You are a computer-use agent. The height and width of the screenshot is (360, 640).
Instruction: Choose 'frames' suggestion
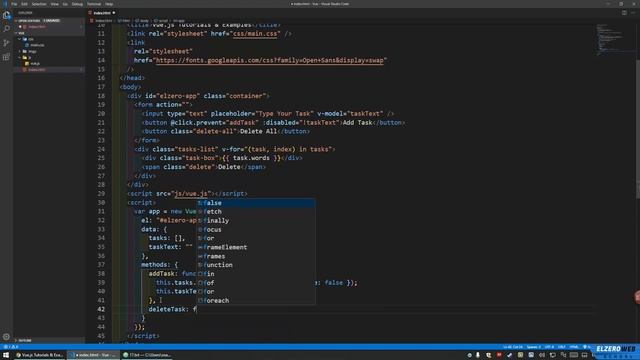coord(256,256)
